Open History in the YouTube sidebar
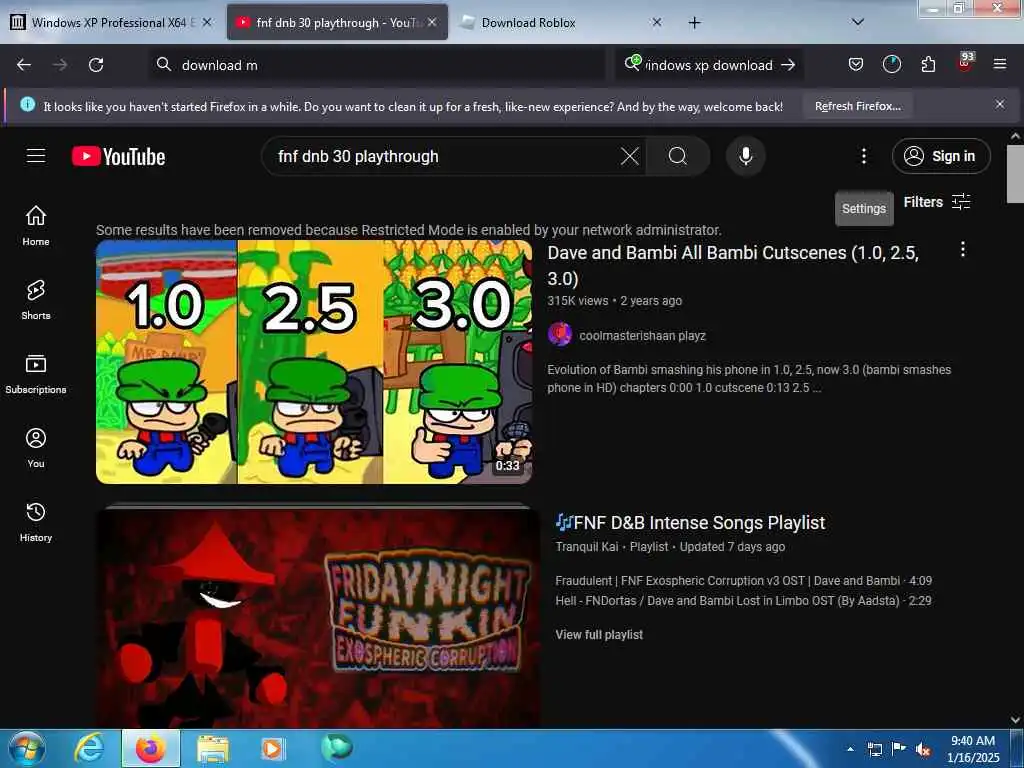Image resolution: width=1024 pixels, height=768 pixels. (36, 522)
